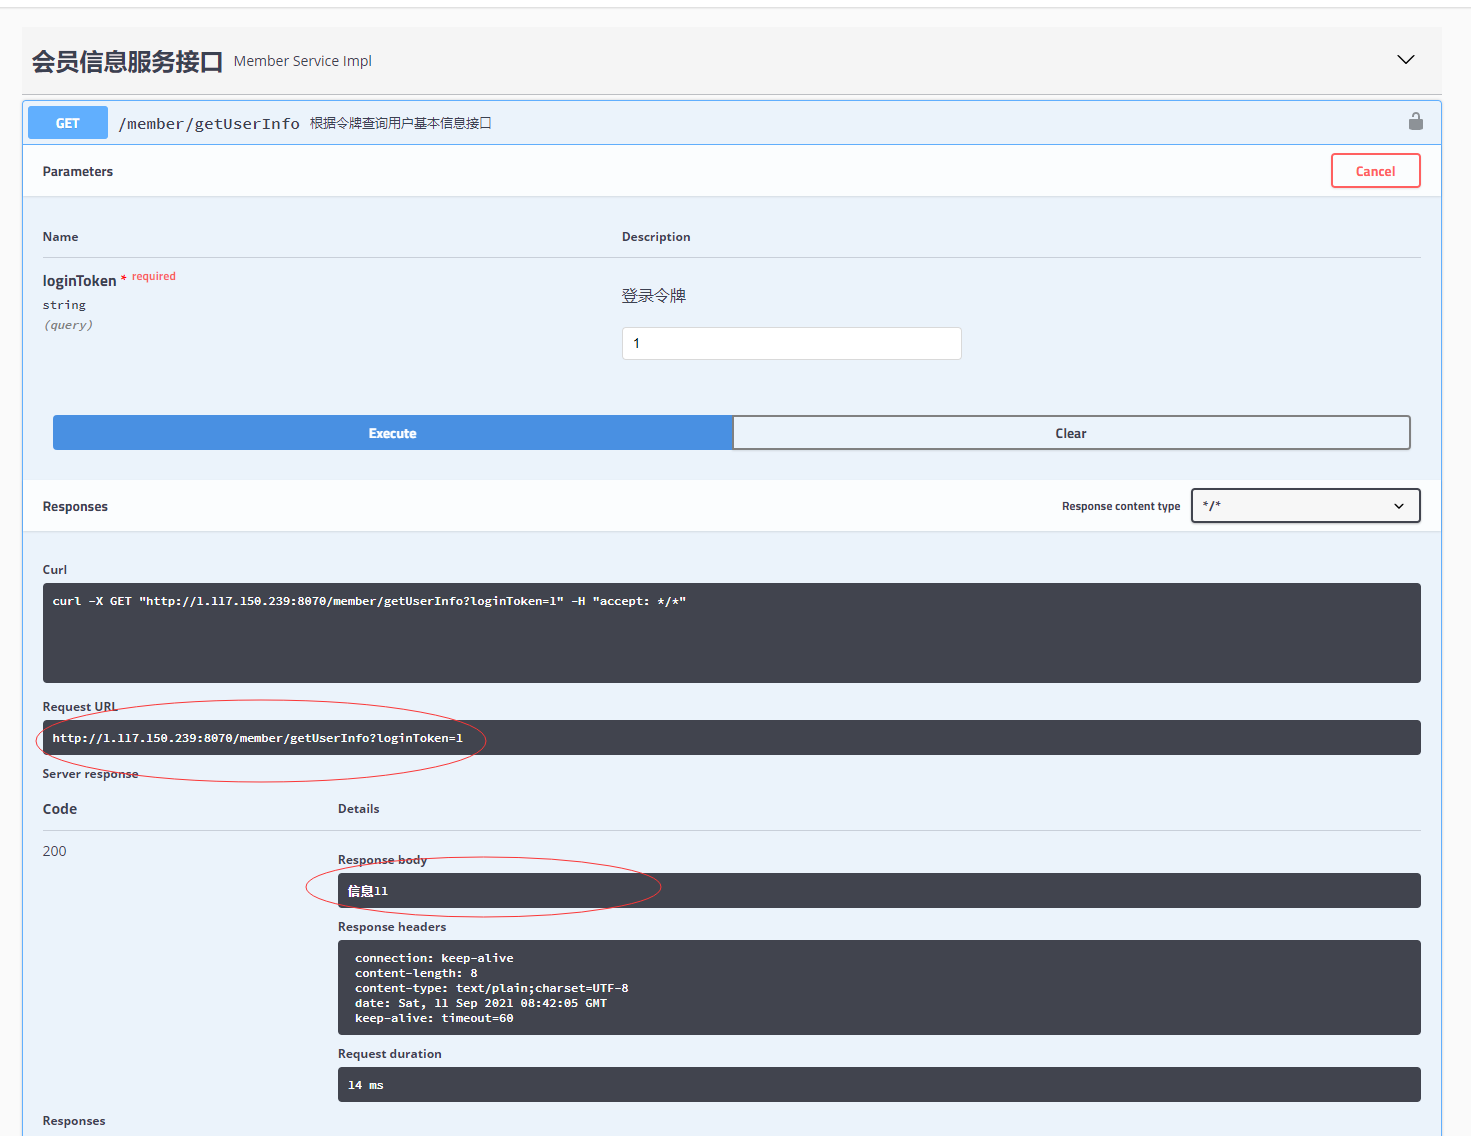Click the Member Service Impl subtitle
Image resolution: width=1471 pixels, height=1136 pixels.
pos(303,61)
